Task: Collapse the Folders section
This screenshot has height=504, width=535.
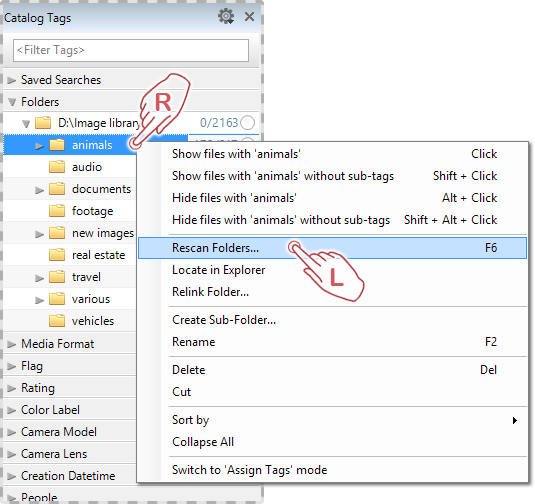Action: 12,102
